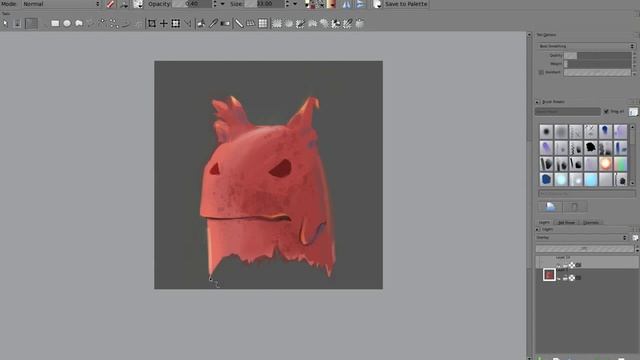Select the red layer thumbnail
Viewport: 640px width, 360px height.
tap(549, 275)
